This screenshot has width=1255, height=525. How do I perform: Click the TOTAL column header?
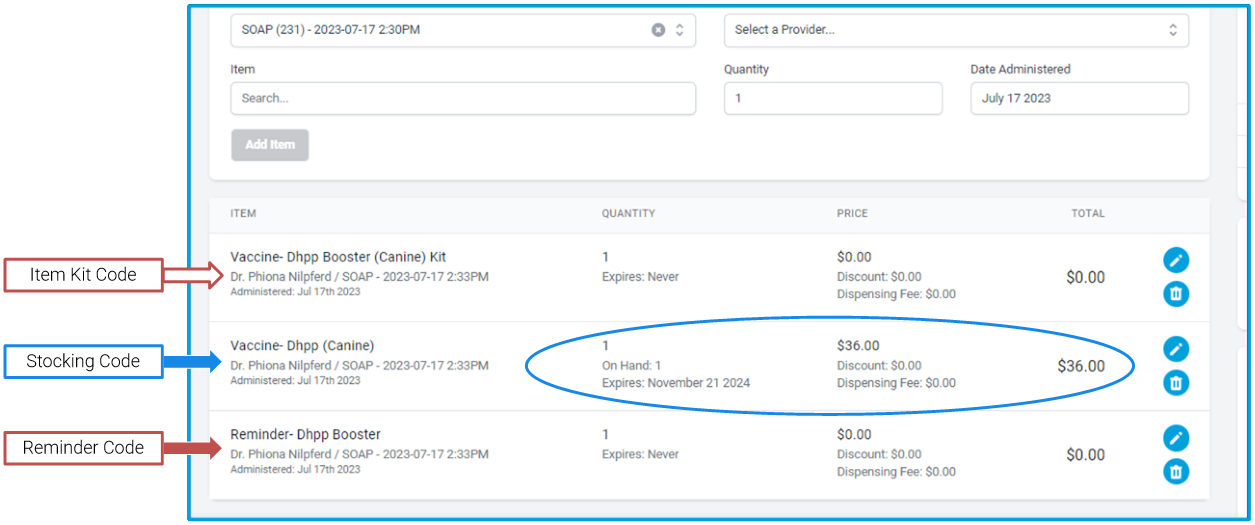tap(1088, 214)
